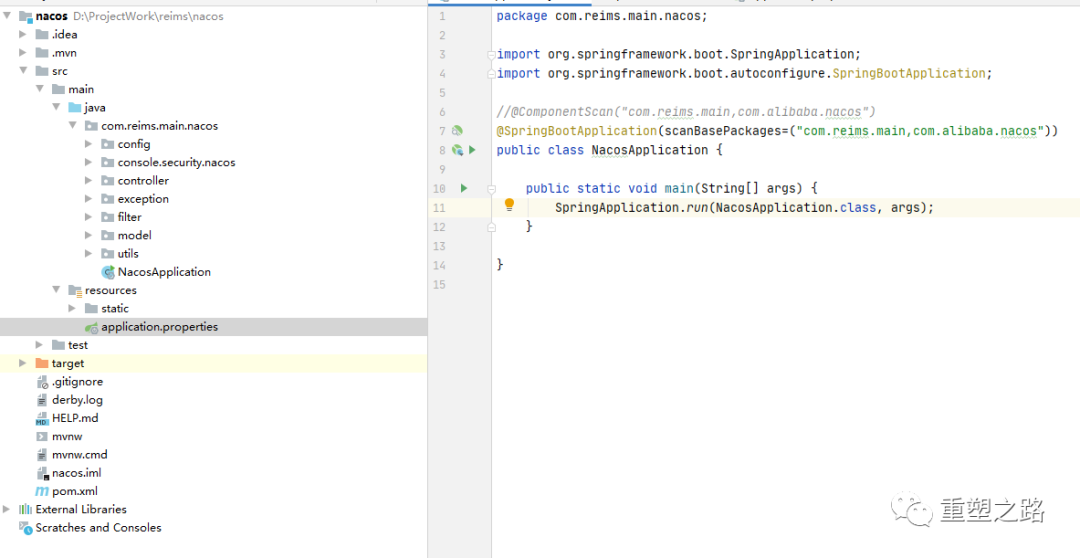Click the derby.log file icon
This screenshot has height=558, width=1080.
coord(42,400)
